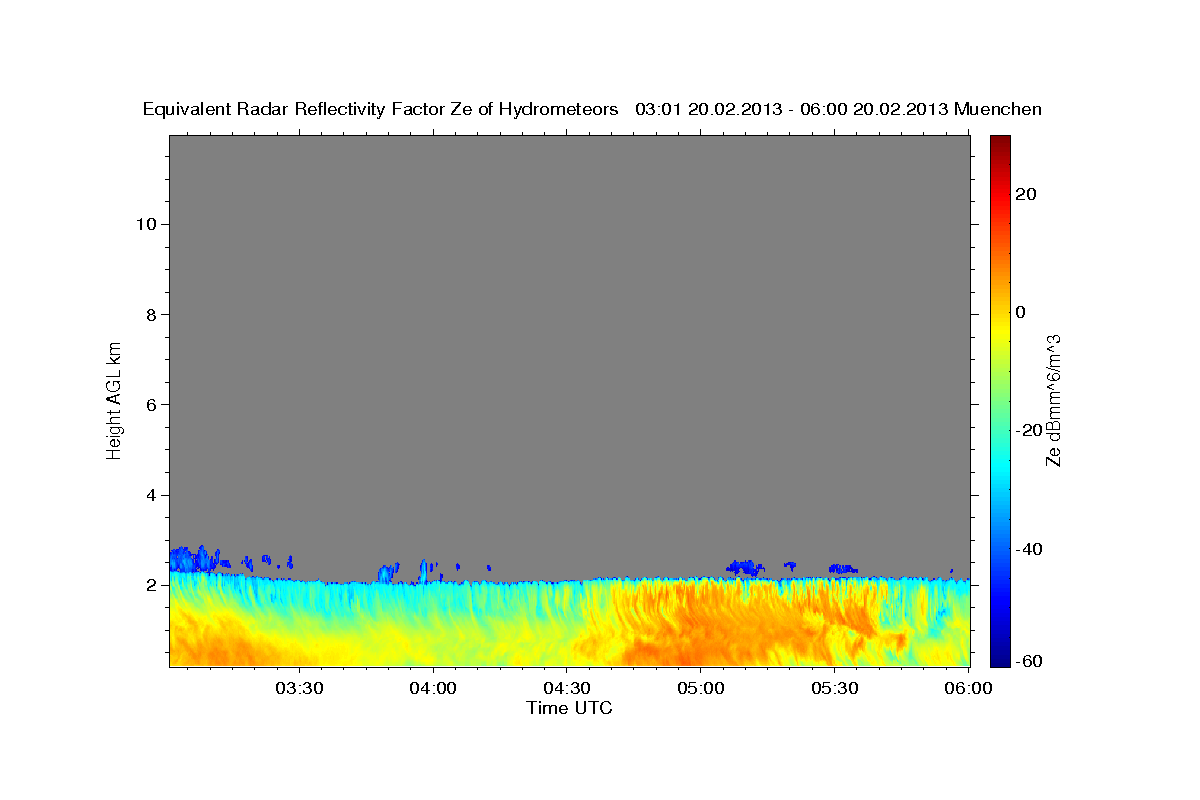The image size is (1200, 800).
Task: Click the orange high-reflectivity region near 05:00
Action: click(x=700, y=625)
